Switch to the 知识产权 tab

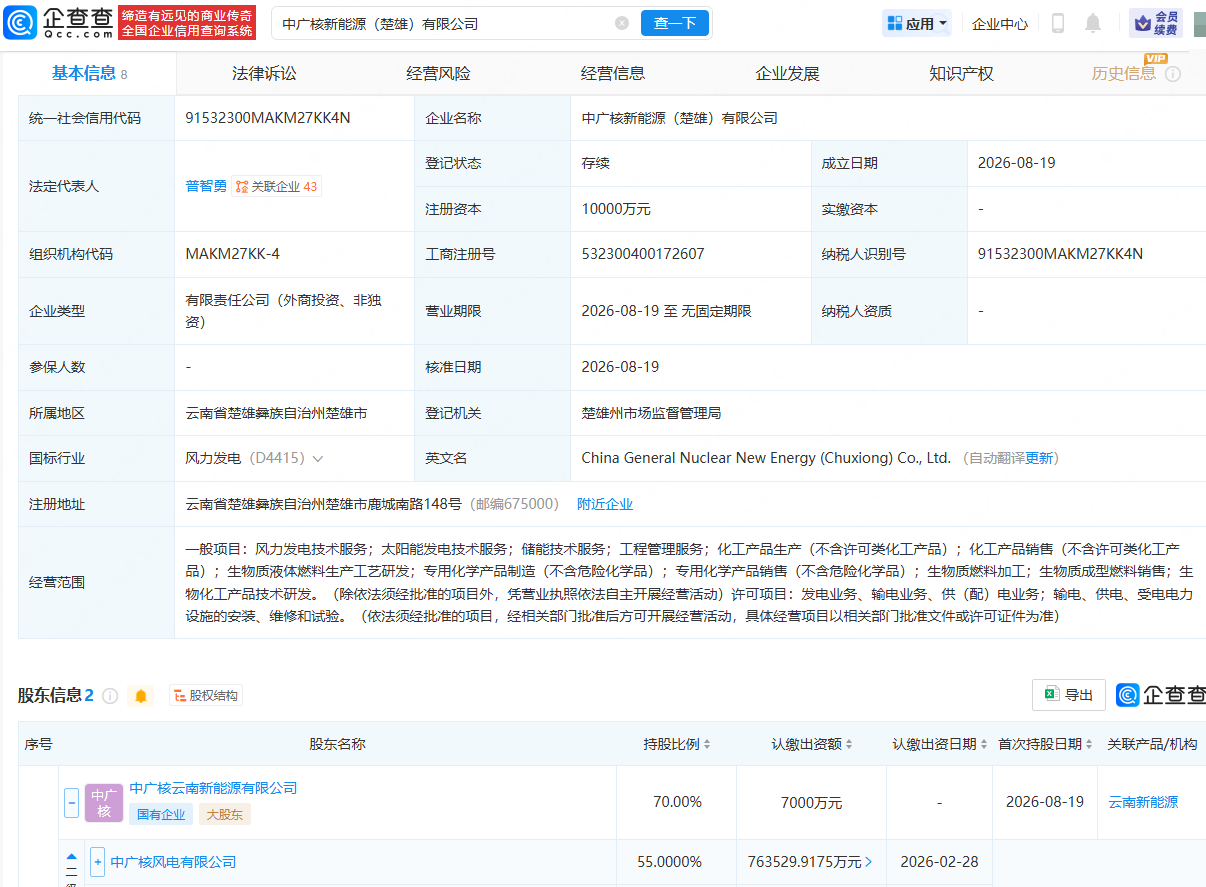(x=961, y=74)
